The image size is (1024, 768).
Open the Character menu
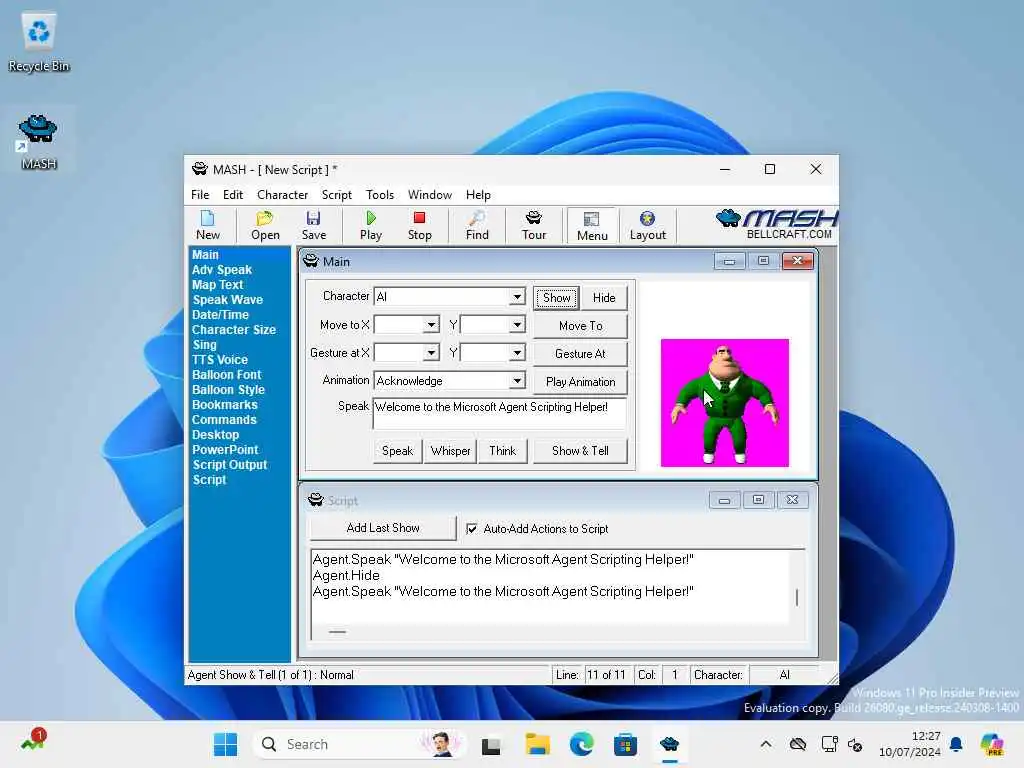coord(282,195)
